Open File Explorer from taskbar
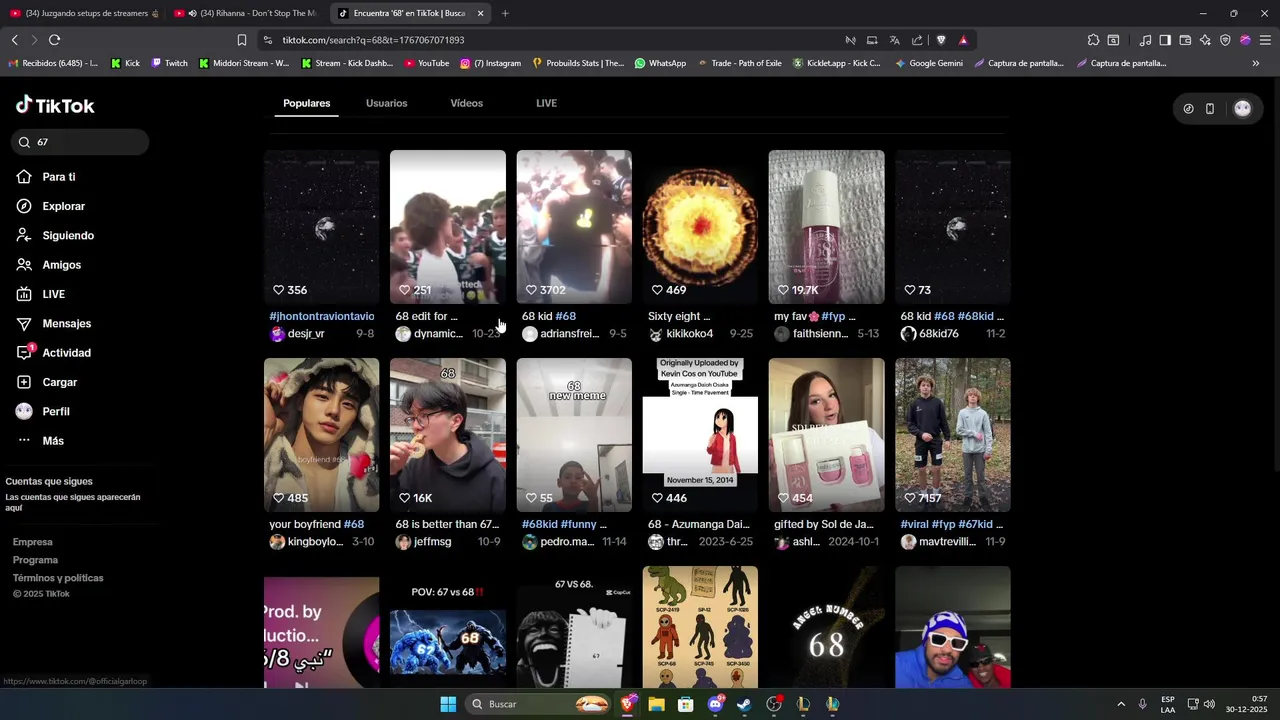The image size is (1280, 720). (656, 704)
